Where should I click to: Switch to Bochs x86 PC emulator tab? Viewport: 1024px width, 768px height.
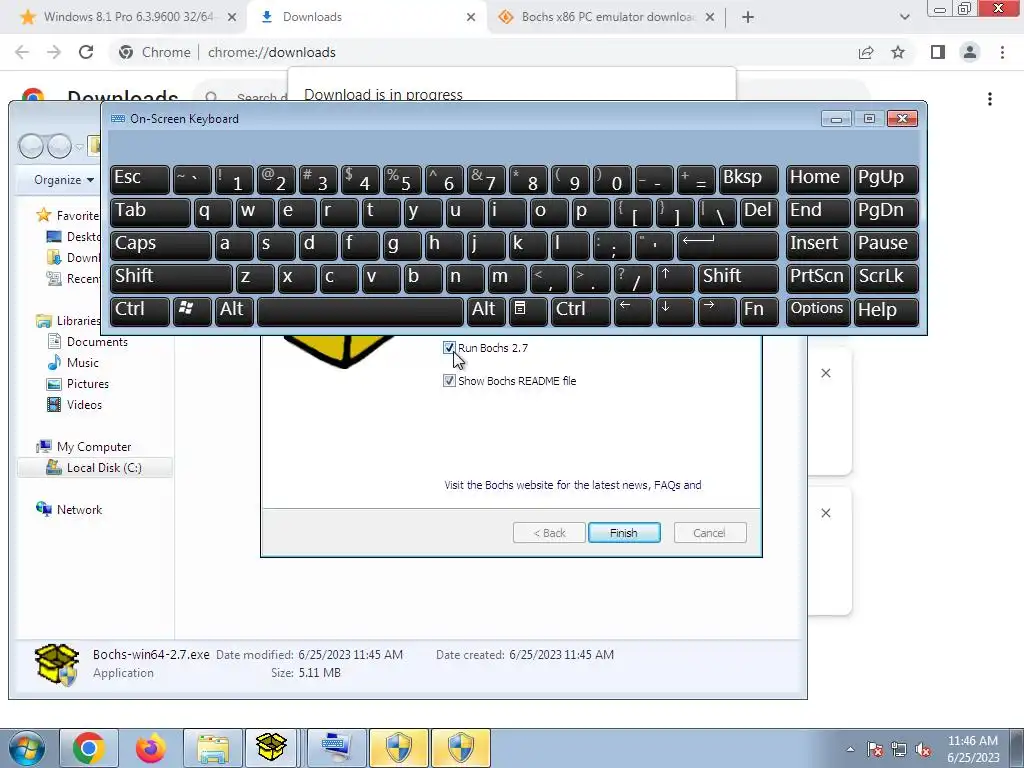tap(607, 17)
